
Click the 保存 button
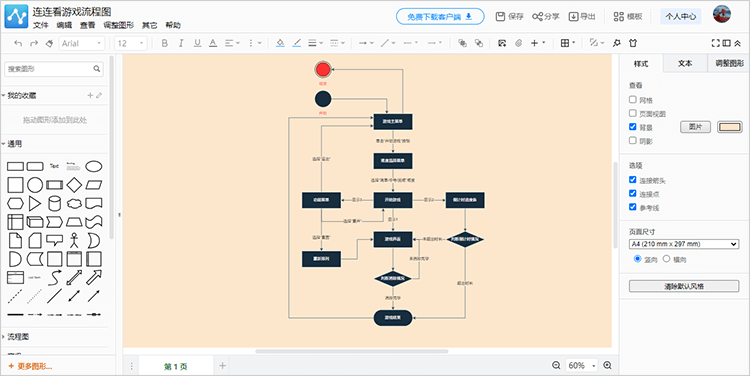click(x=509, y=16)
